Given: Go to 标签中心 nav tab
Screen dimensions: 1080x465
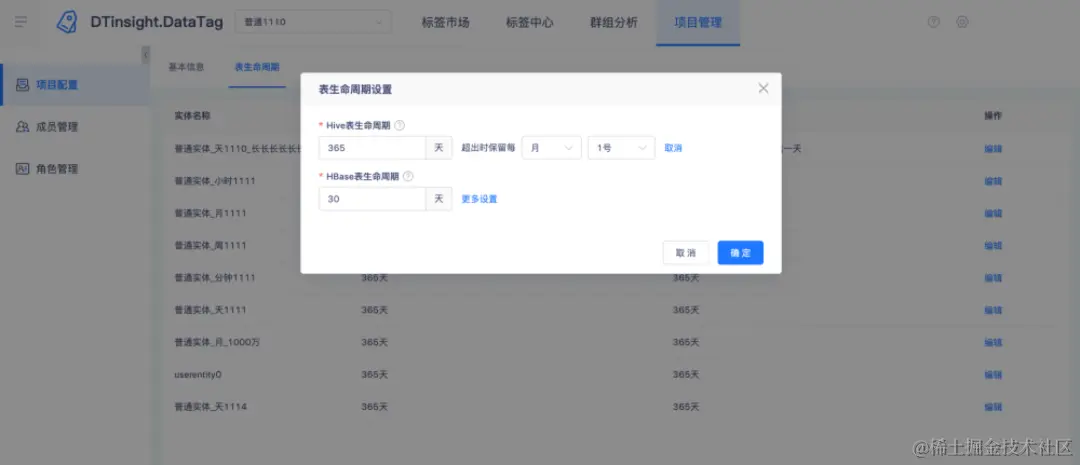Looking at the screenshot, I should pyautogui.click(x=529, y=22).
